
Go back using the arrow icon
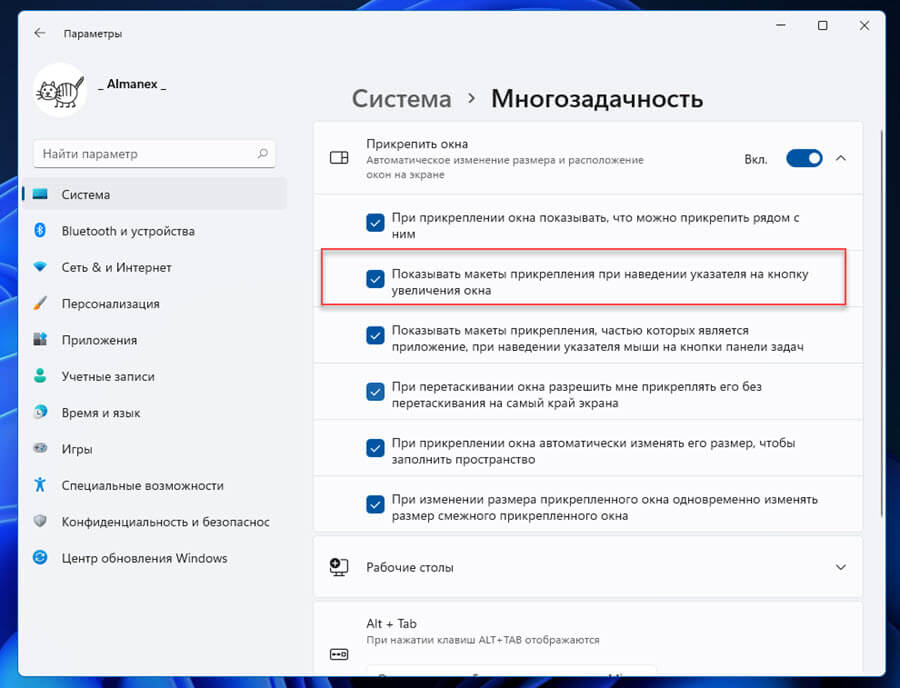[x=40, y=33]
